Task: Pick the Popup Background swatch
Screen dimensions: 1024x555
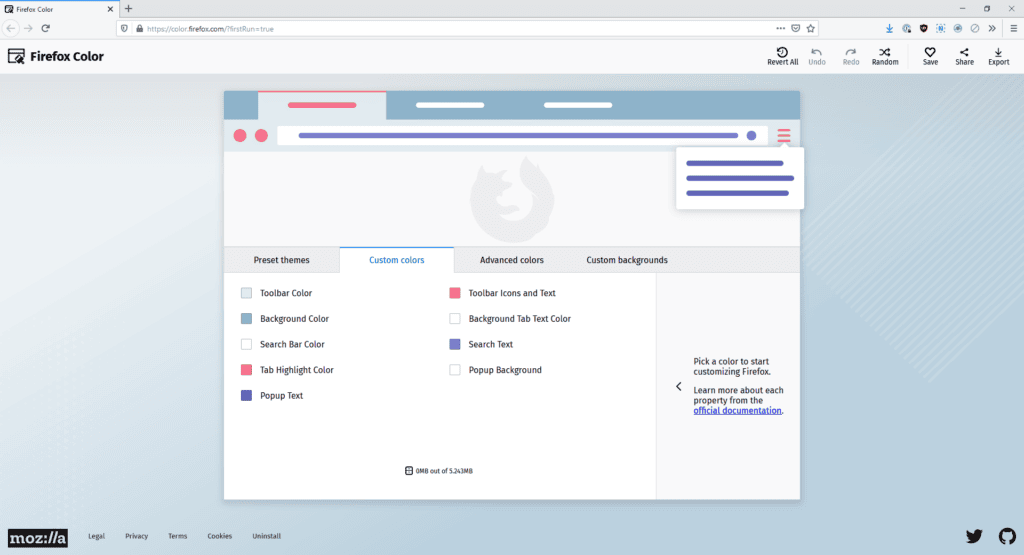Action: [x=455, y=370]
